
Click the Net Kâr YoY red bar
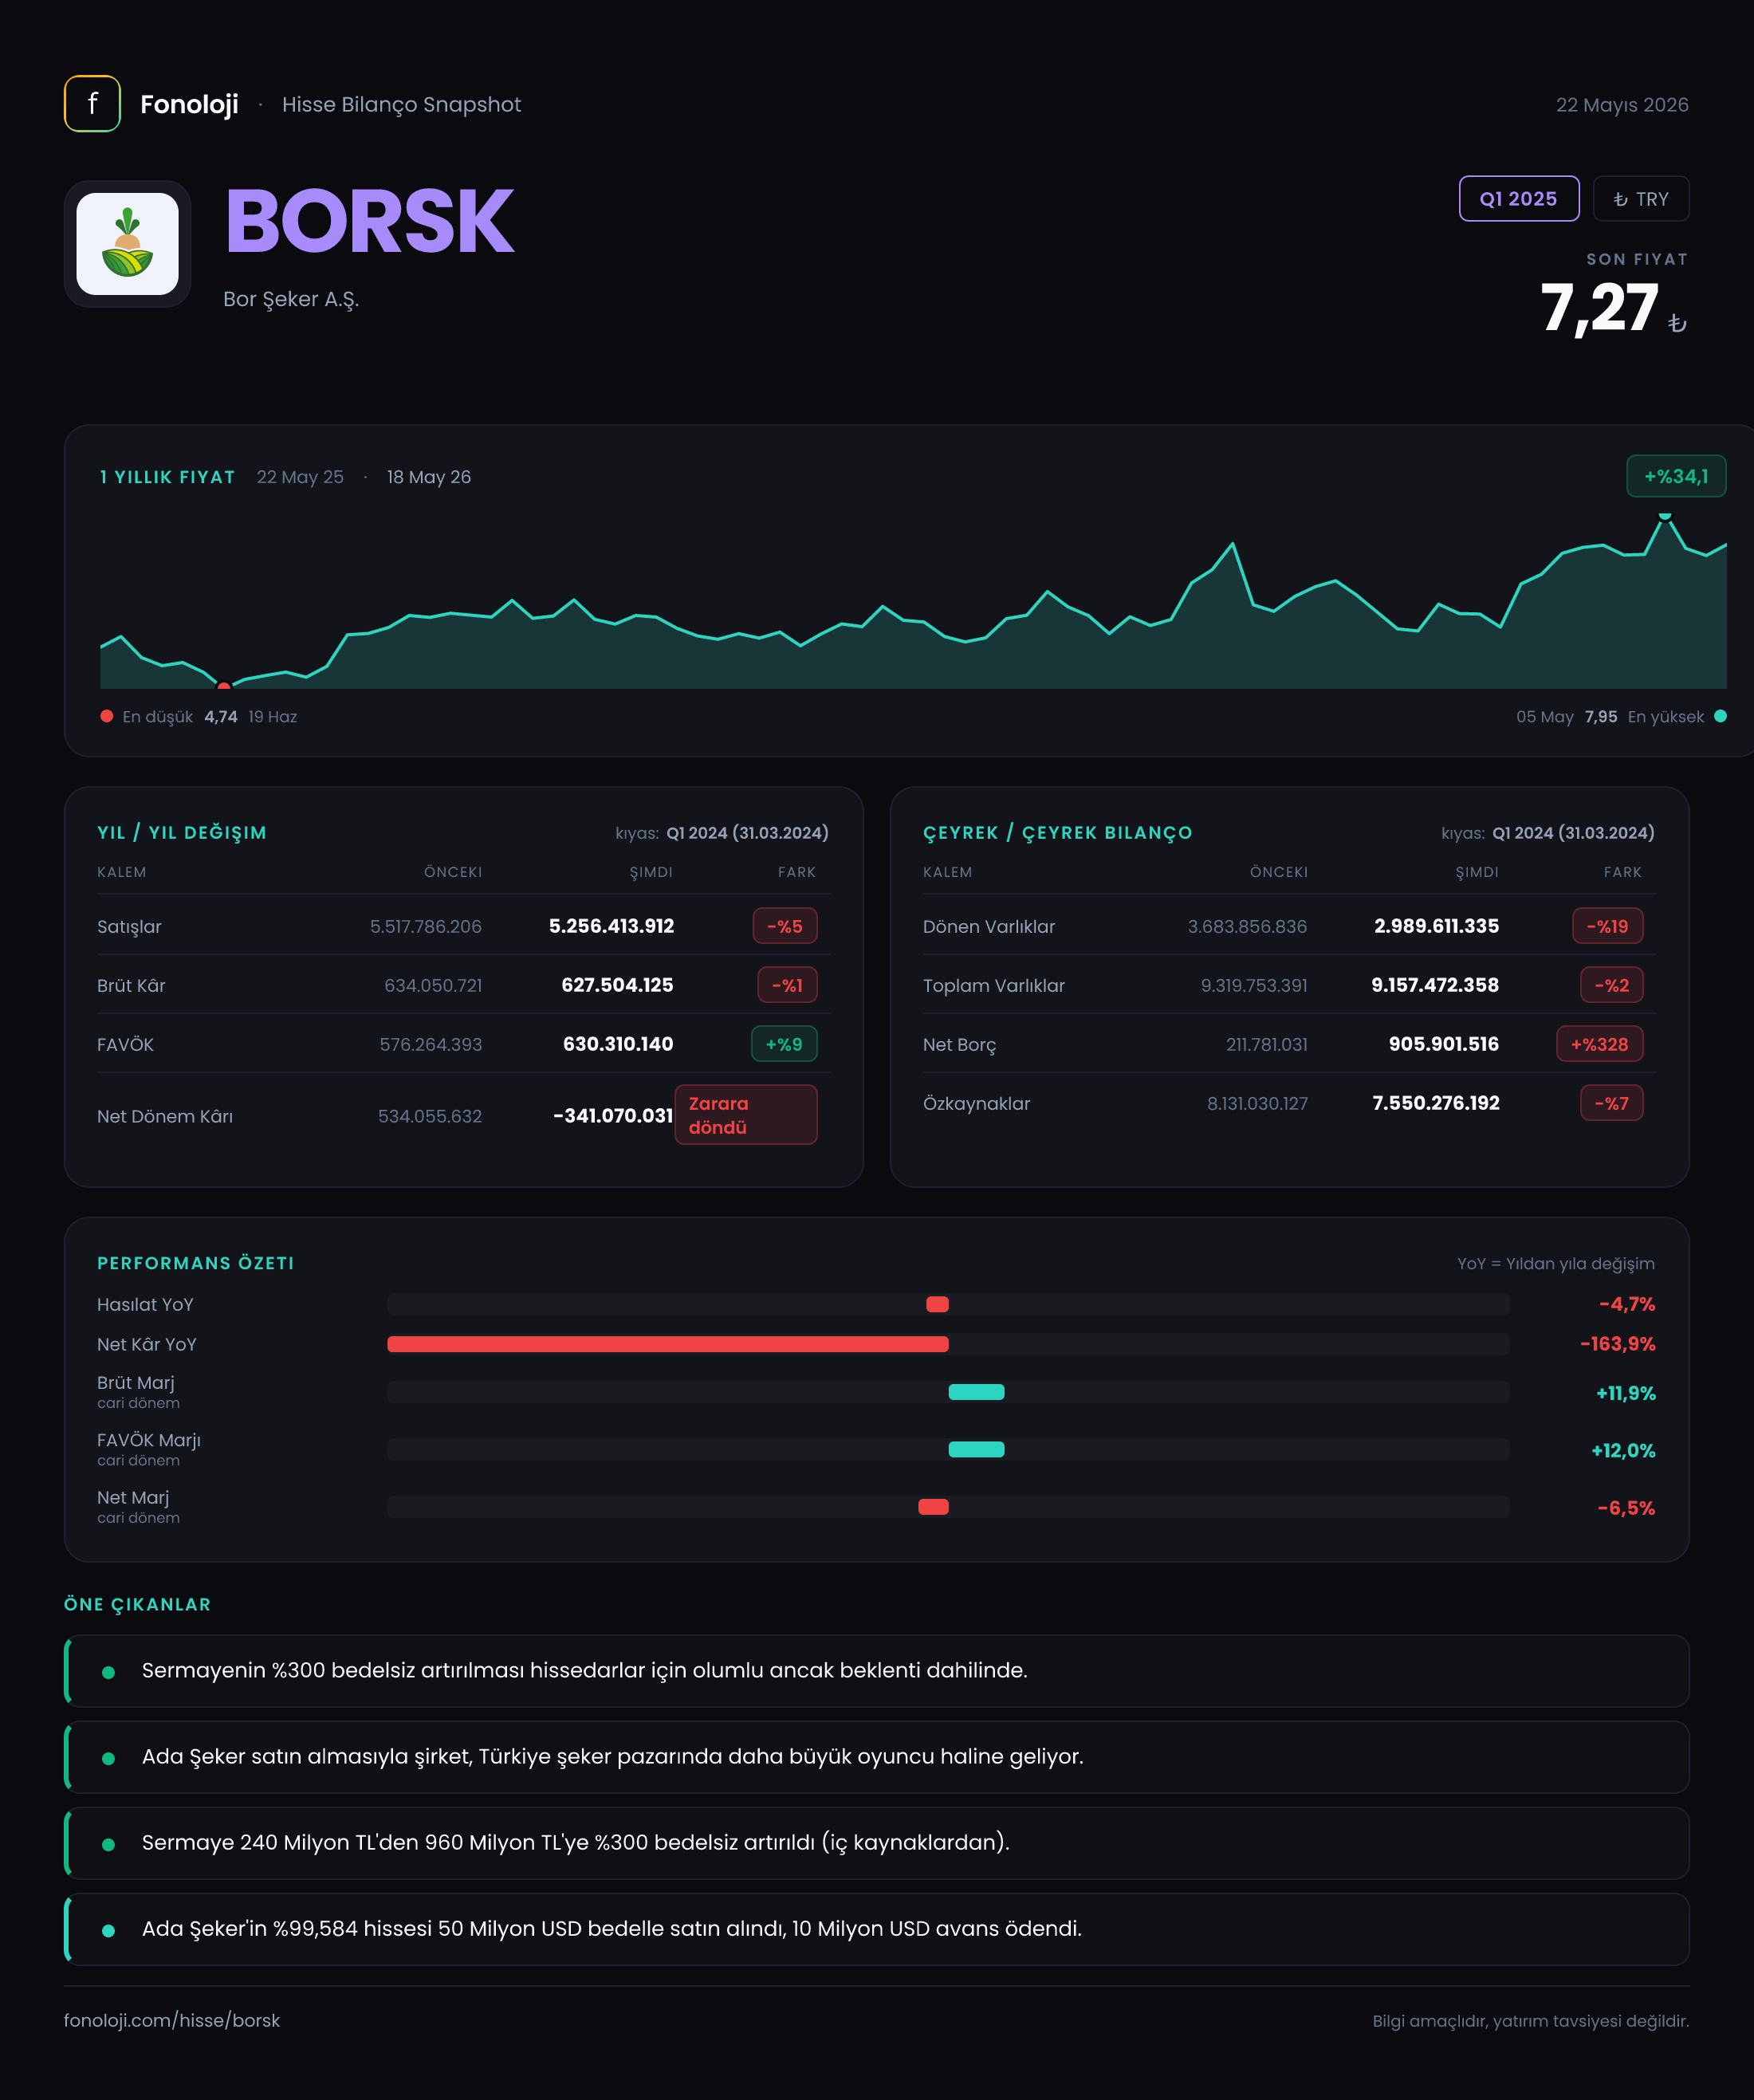click(x=667, y=1344)
